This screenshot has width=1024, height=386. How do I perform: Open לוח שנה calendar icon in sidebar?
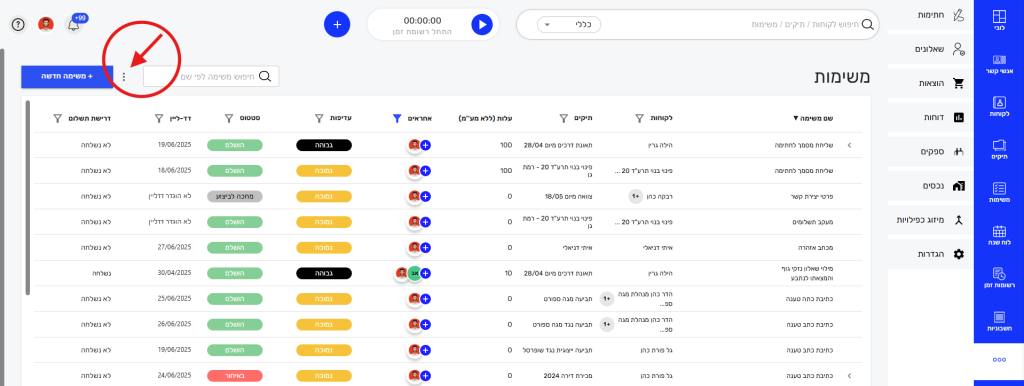(x=999, y=235)
